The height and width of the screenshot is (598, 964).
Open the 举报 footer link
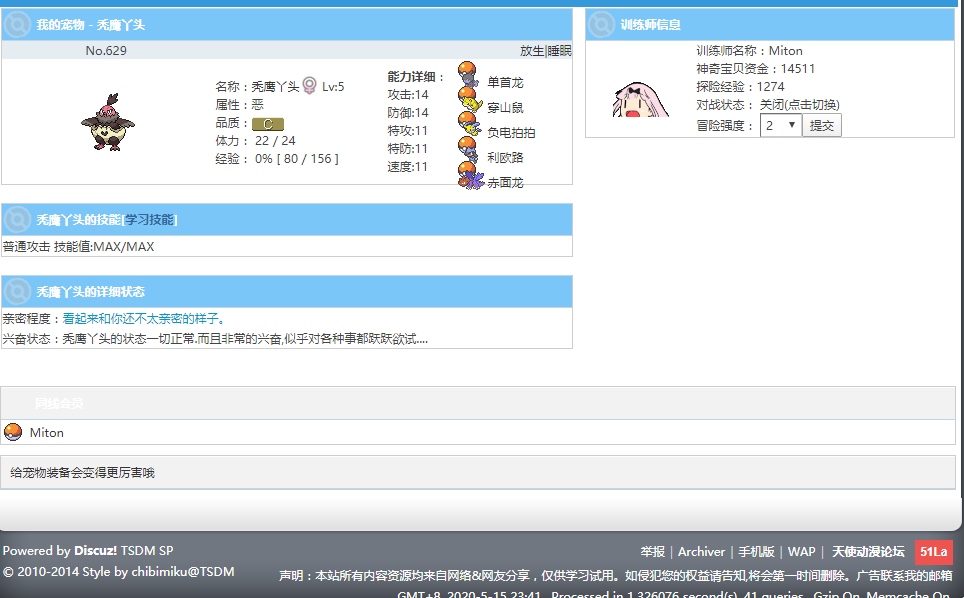click(652, 551)
